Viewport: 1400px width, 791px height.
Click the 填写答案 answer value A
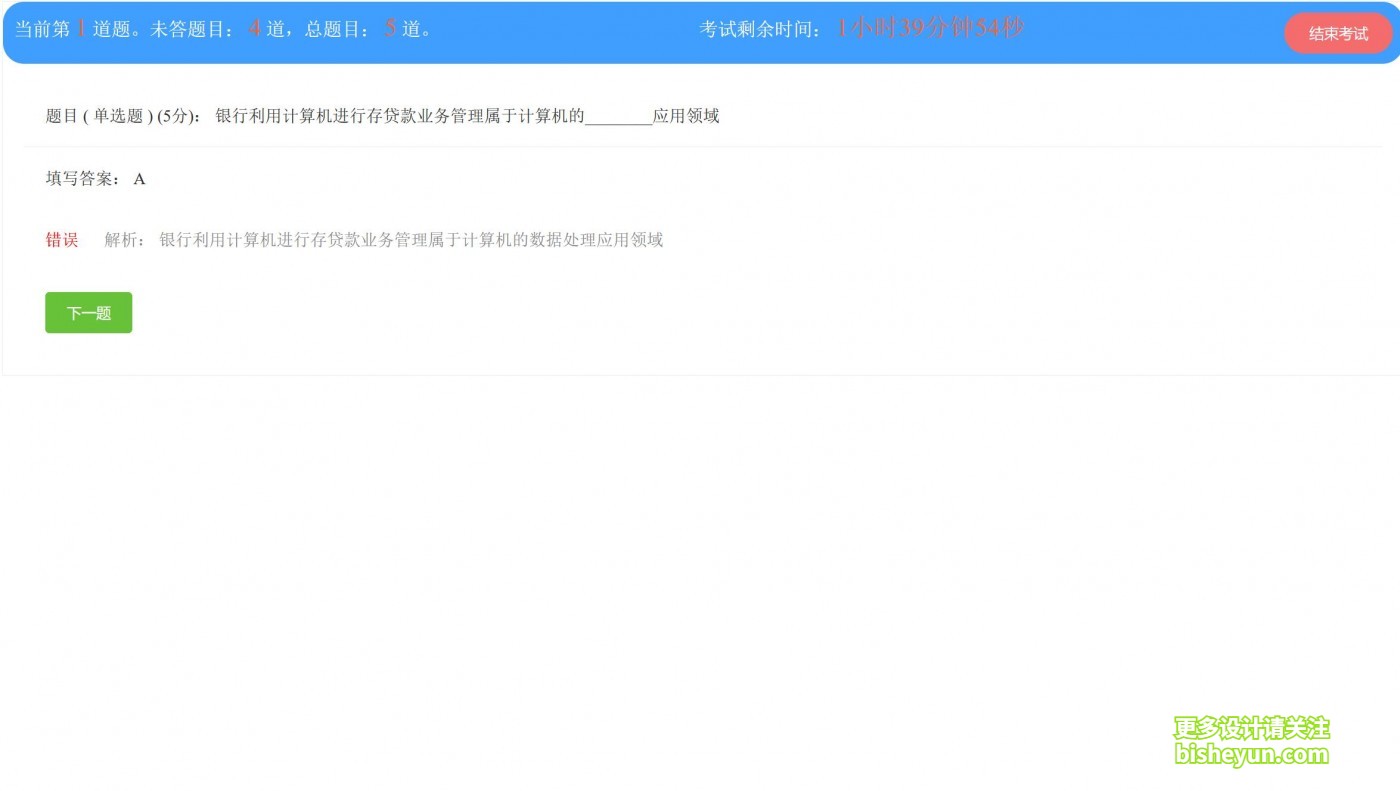(139, 179)
